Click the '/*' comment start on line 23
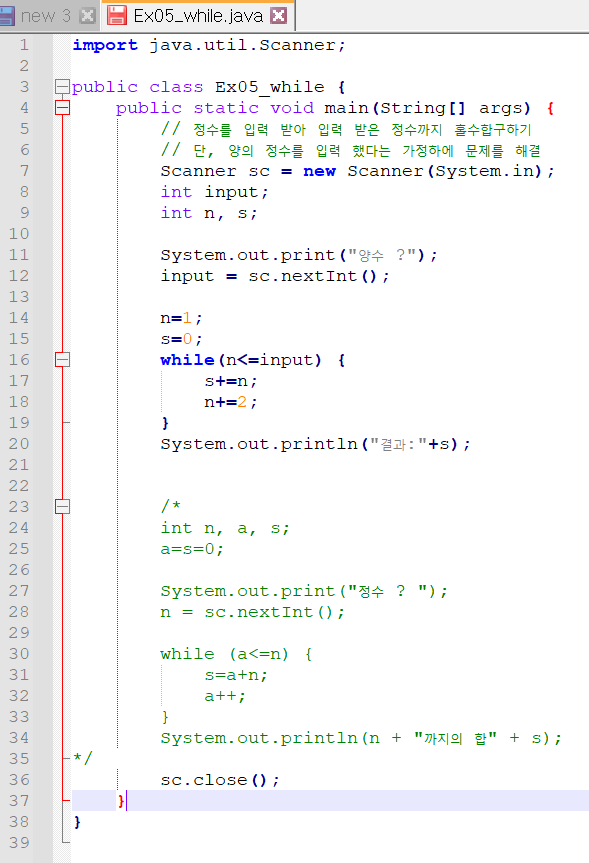The width and height of the screenshot is (589, 863). pos(171,506)
